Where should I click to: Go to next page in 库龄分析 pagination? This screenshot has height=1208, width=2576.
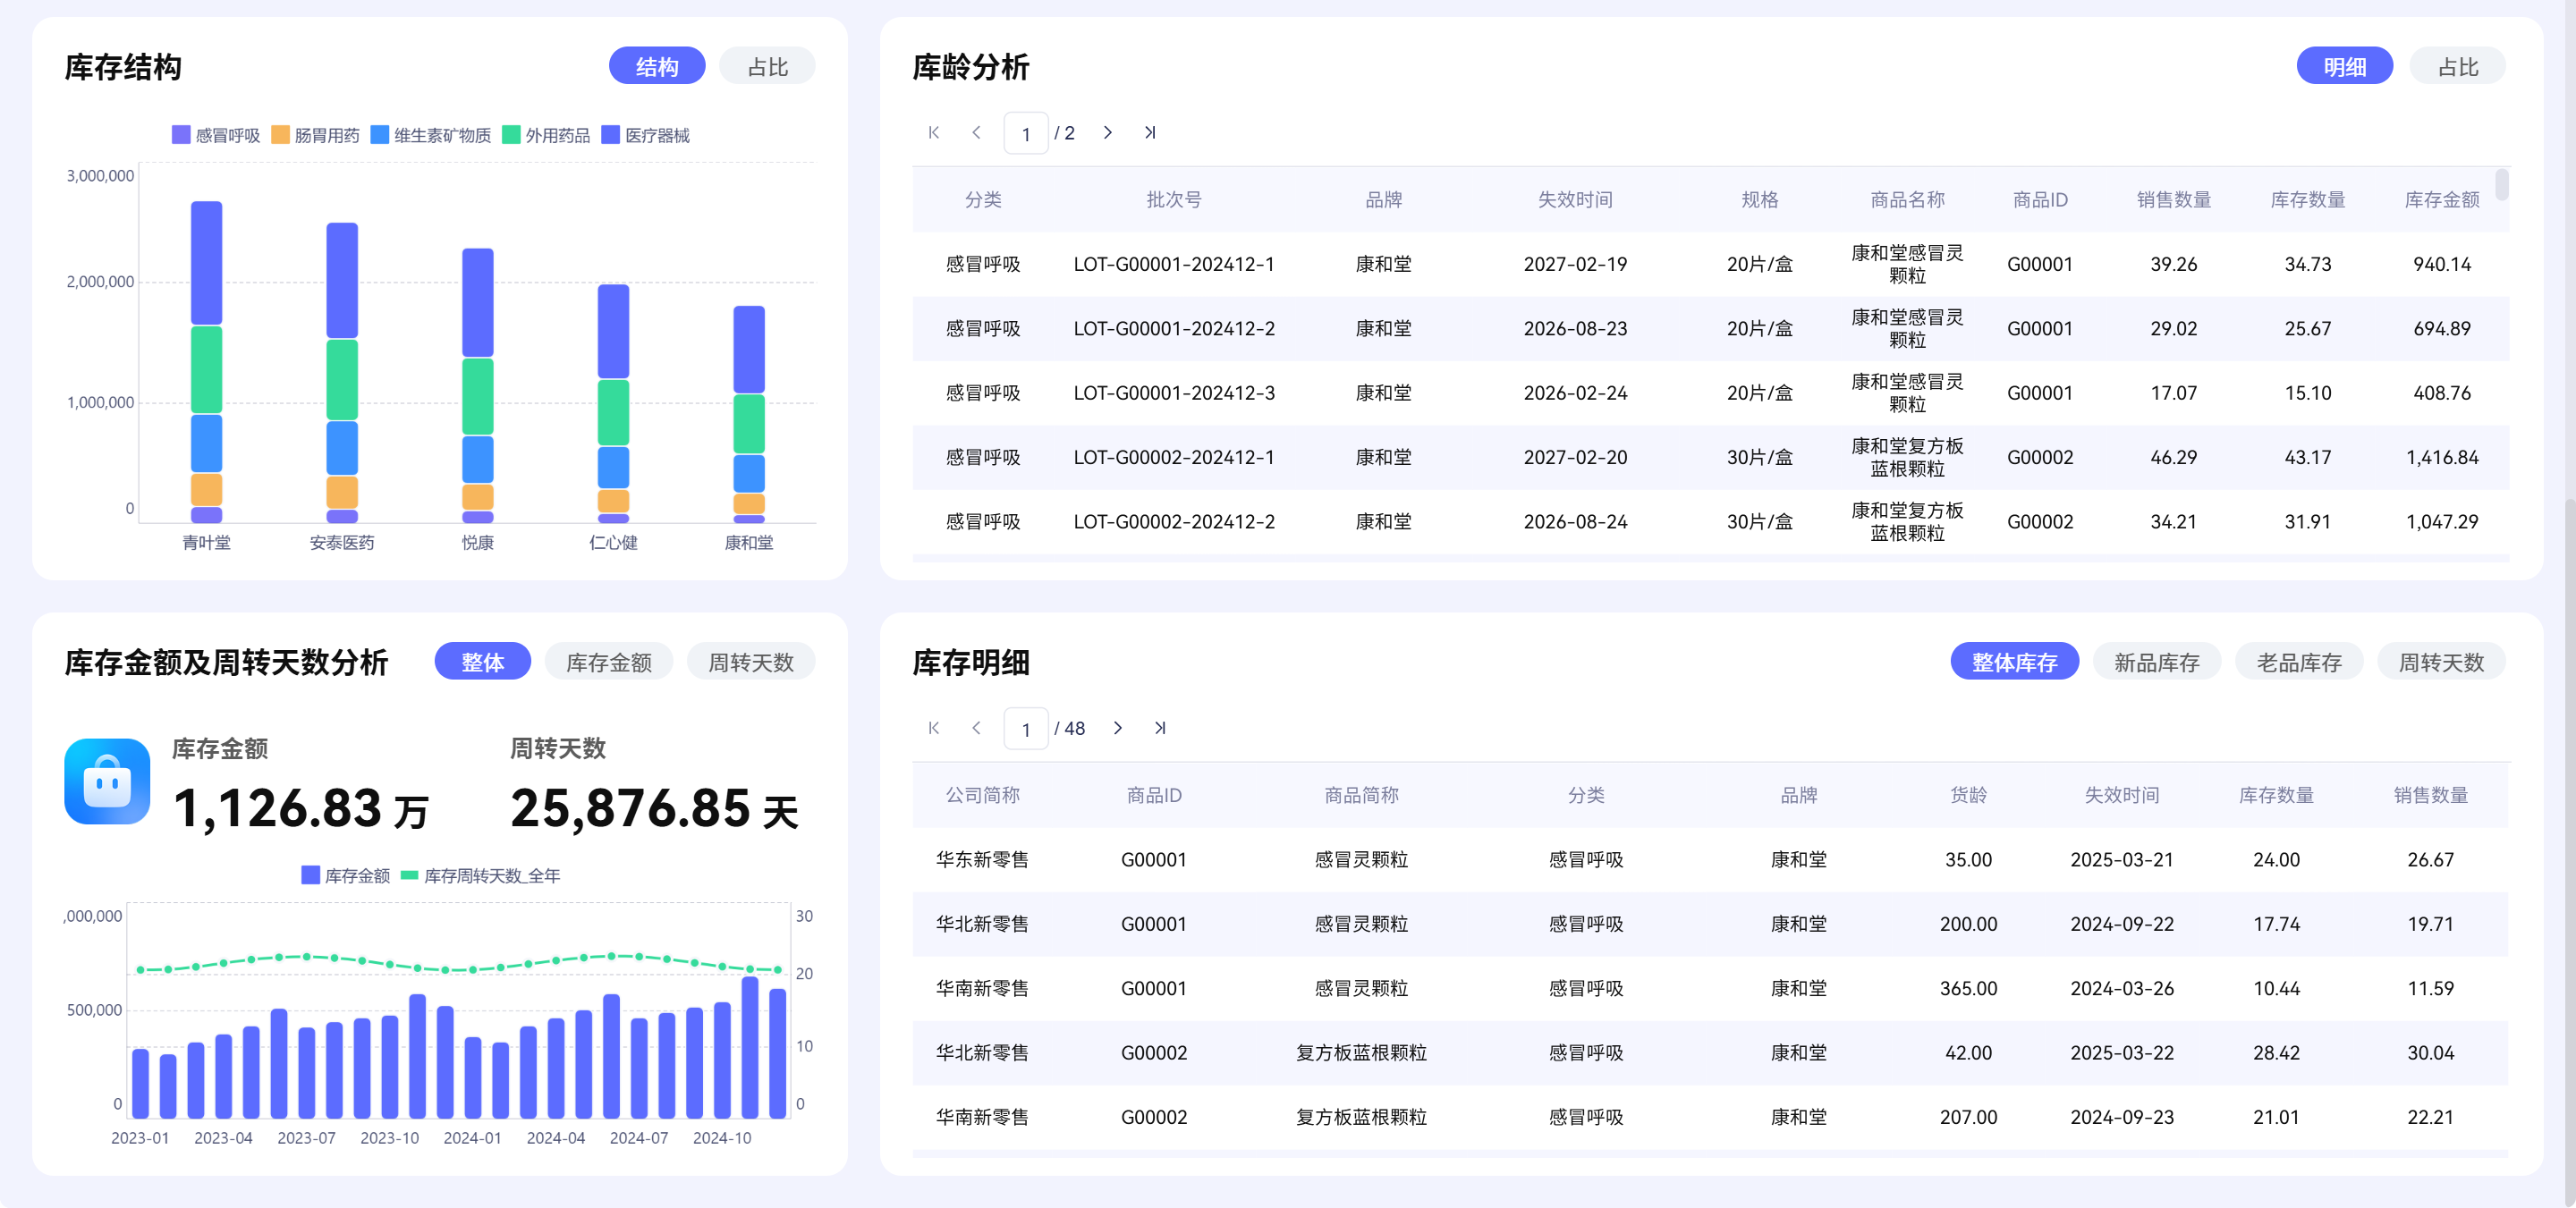1107,133
